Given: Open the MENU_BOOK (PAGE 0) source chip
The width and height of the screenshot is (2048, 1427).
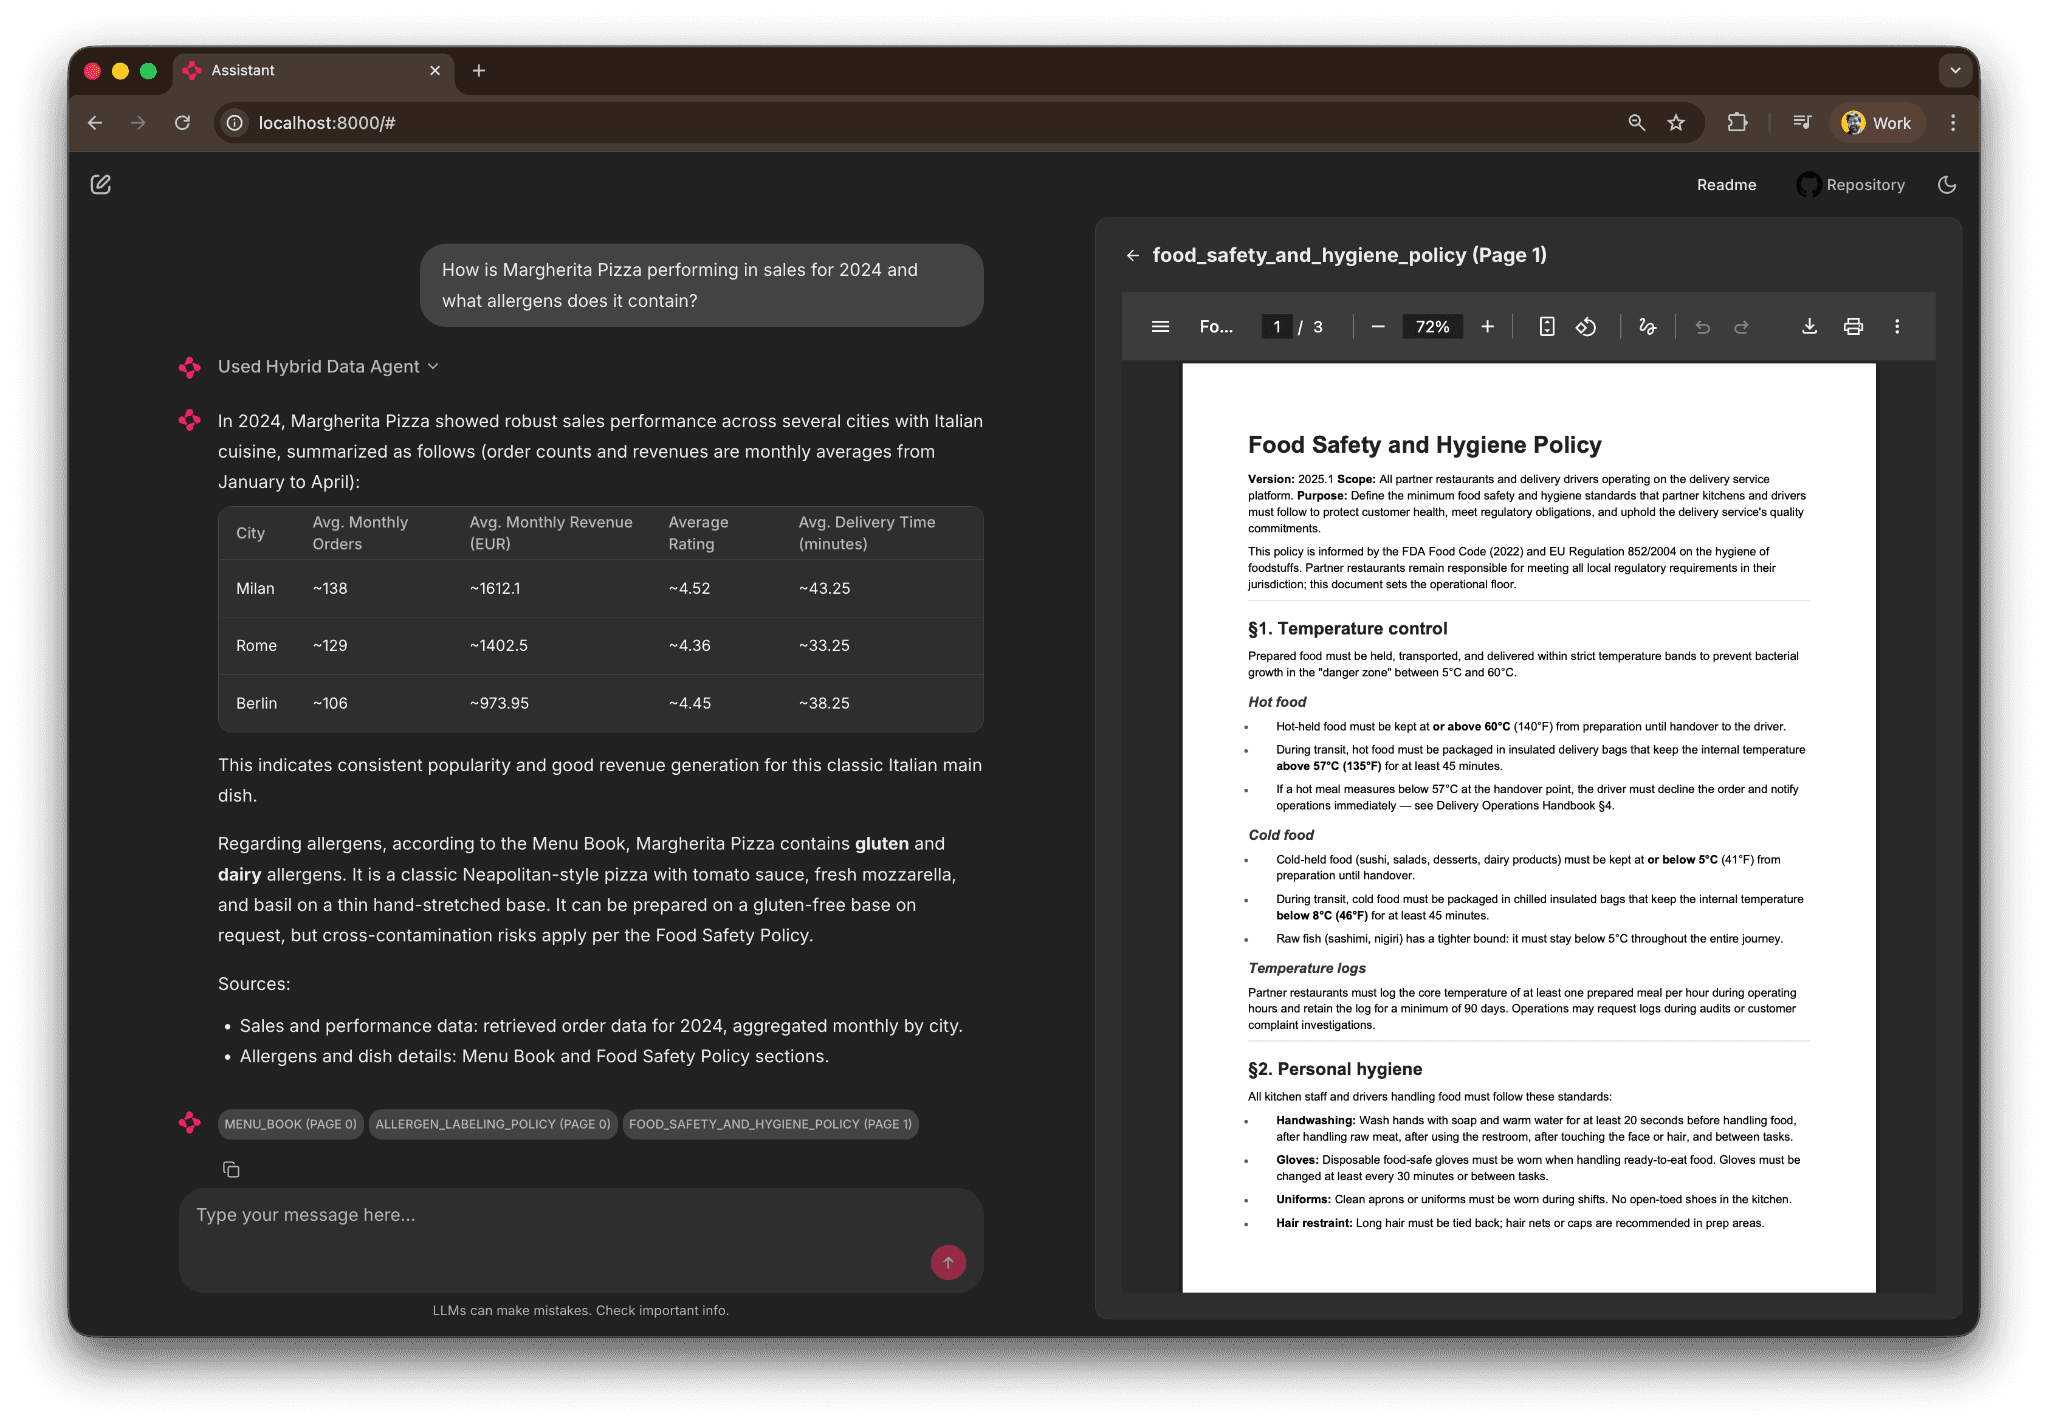Looking at the screenshot, I should (x=290, y=1124).
